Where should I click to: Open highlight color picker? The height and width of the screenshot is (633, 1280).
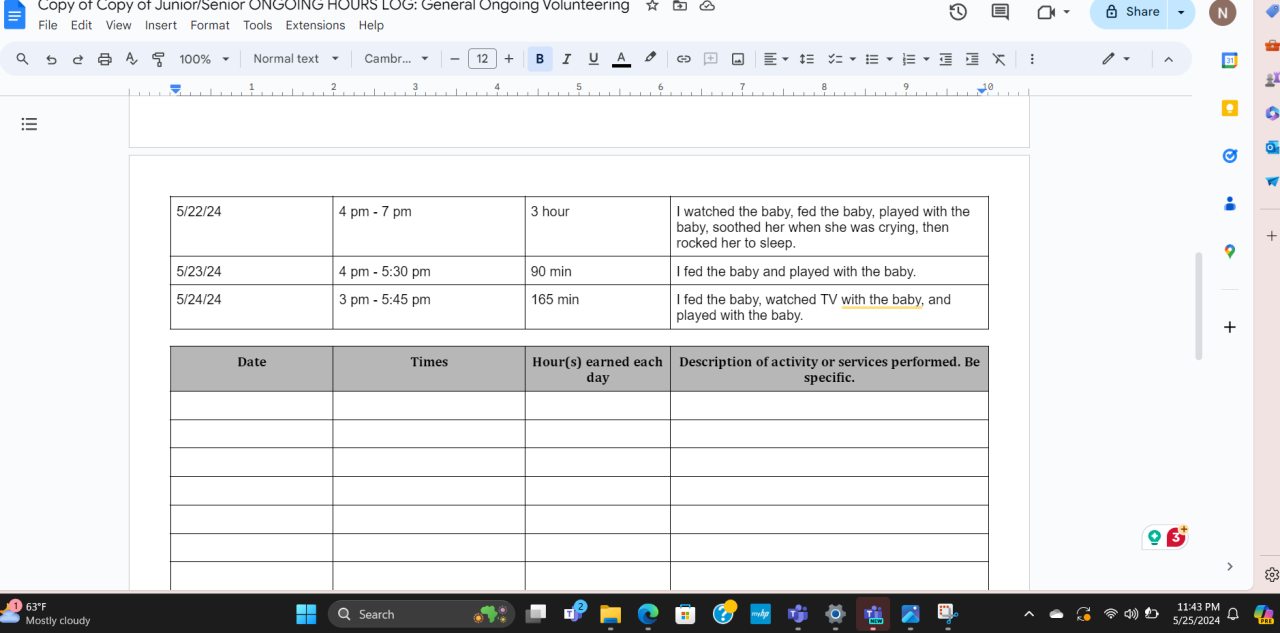coord(650,58)
